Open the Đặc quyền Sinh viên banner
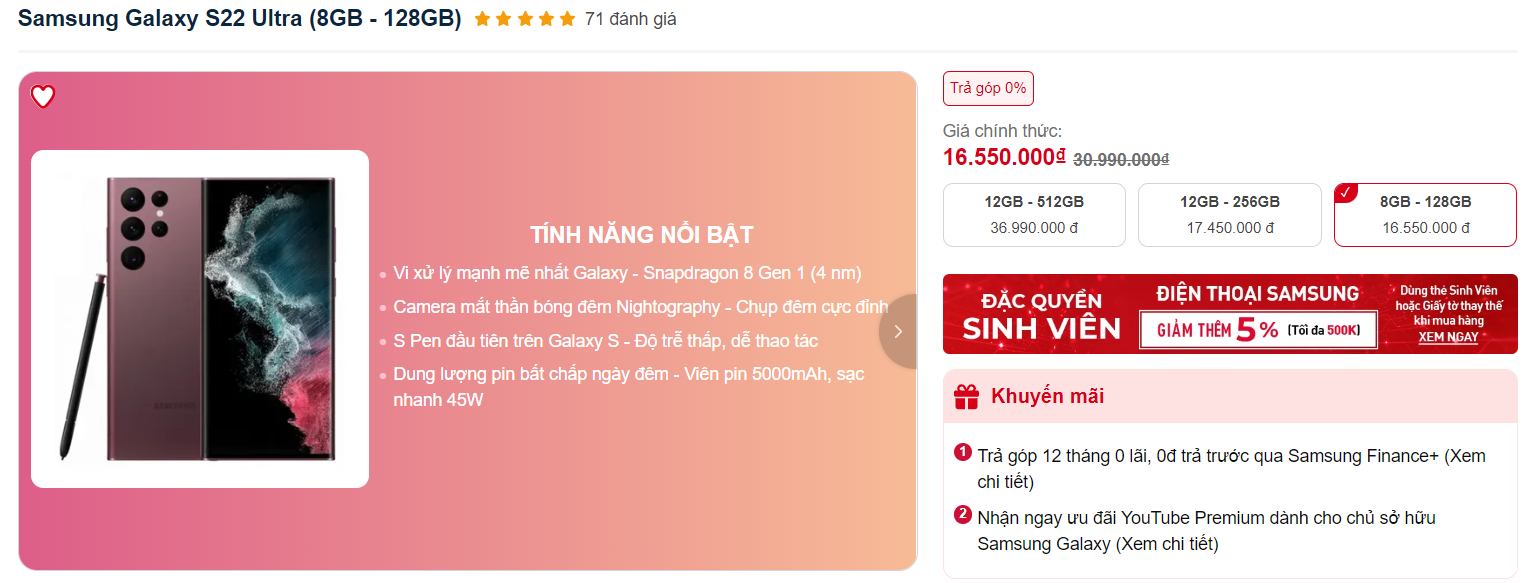 pos(1230,314)
